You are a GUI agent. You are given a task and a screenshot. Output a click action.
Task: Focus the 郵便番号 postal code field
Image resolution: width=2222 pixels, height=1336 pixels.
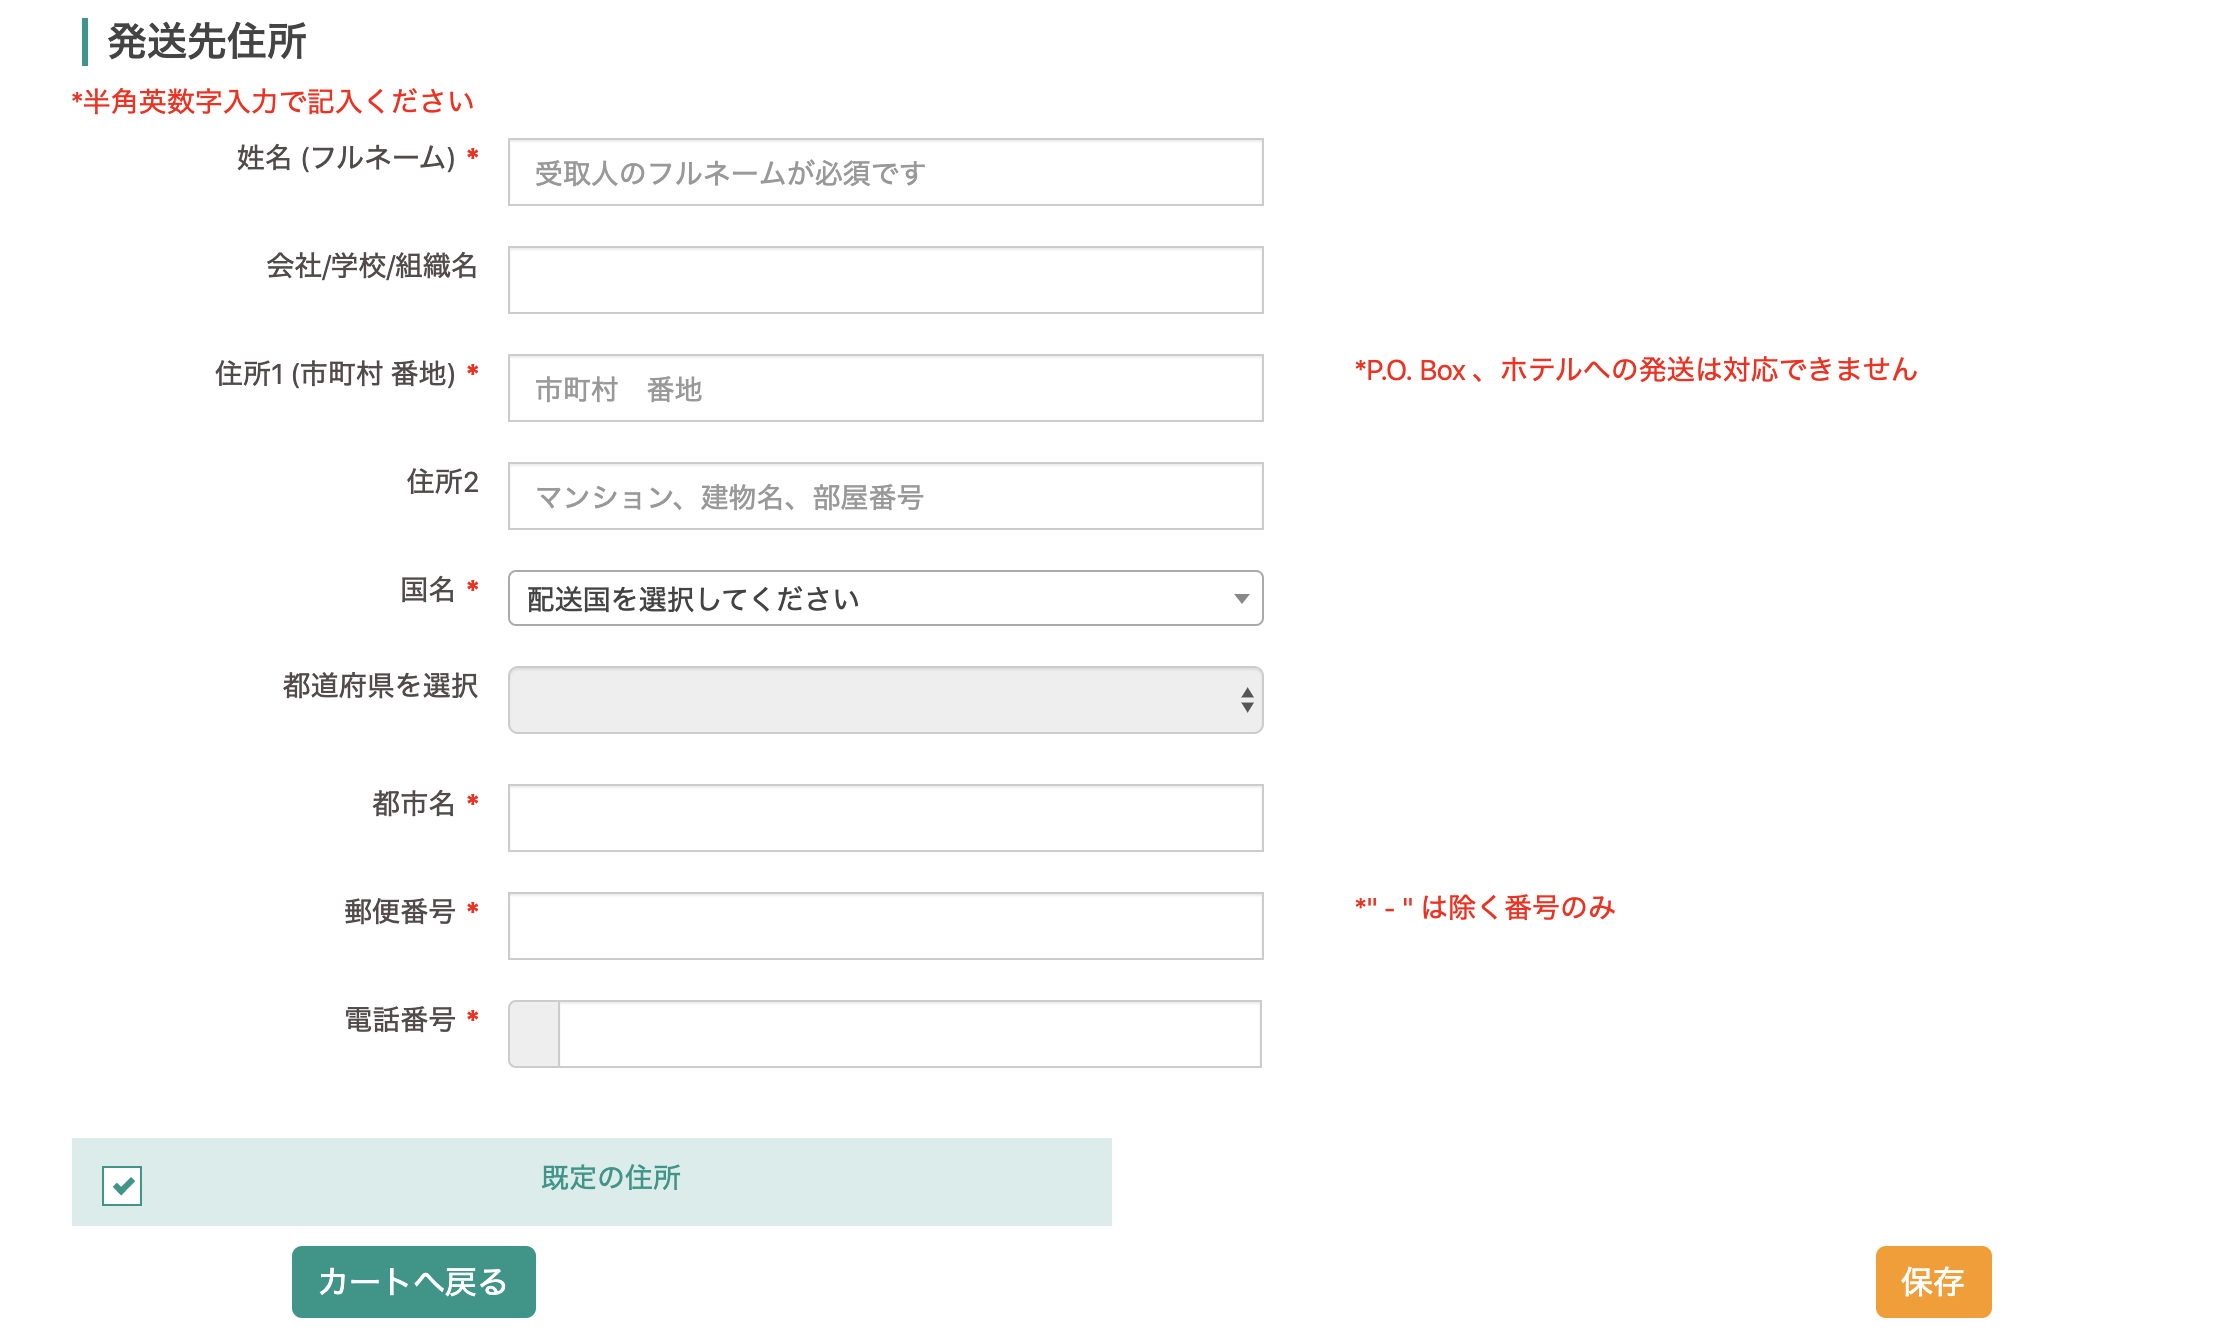(885, 927)
